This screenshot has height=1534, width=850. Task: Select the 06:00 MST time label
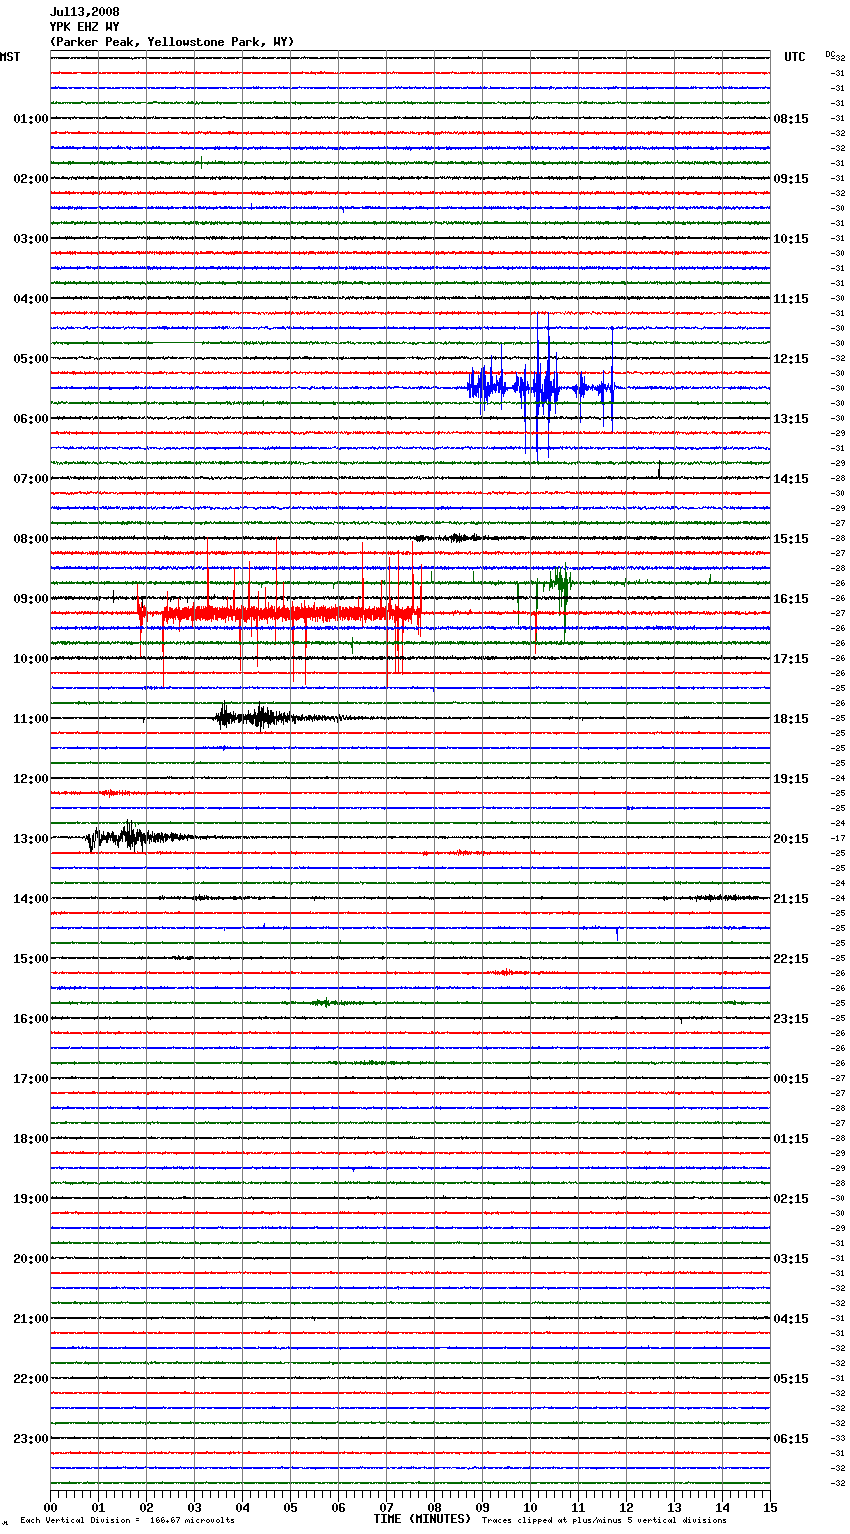click(30, 419)
